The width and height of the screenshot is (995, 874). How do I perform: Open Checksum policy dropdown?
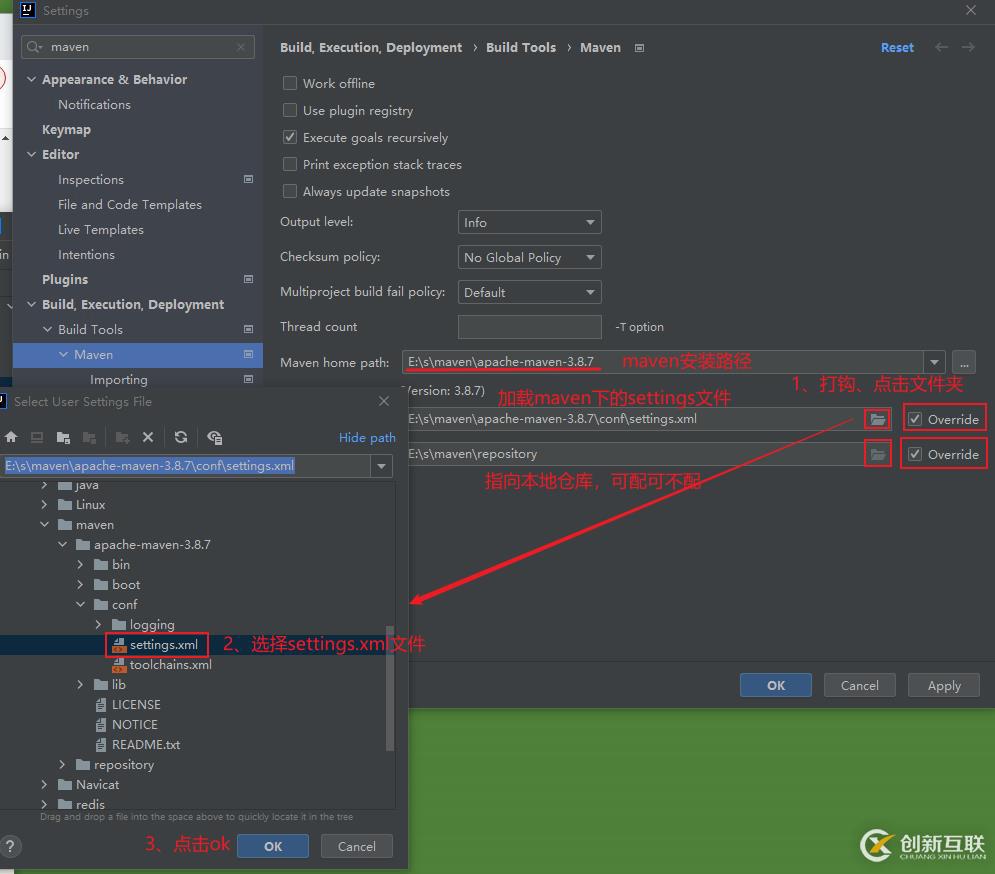pos(529,257)
